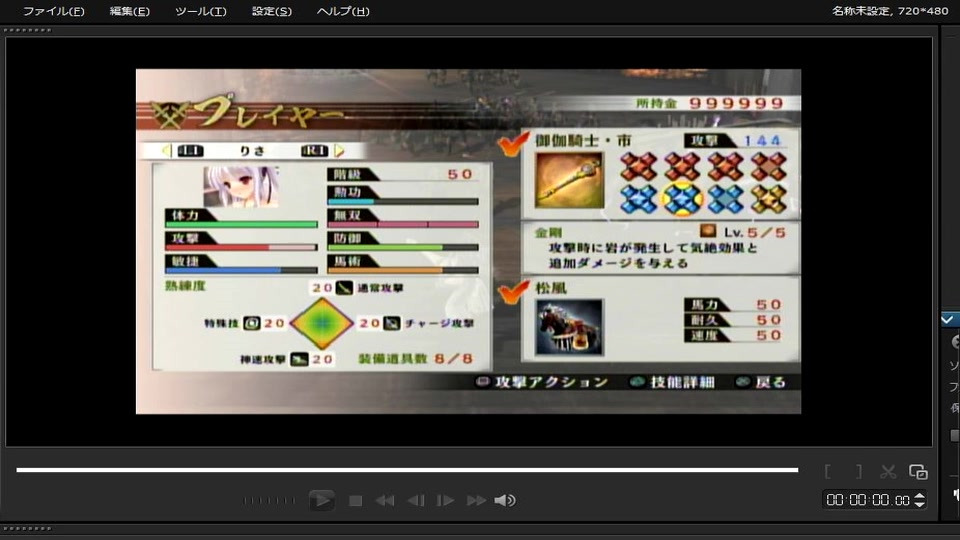Open the ツール(T) menu
This screenshot has height=540, width=960.
[201, 11]
